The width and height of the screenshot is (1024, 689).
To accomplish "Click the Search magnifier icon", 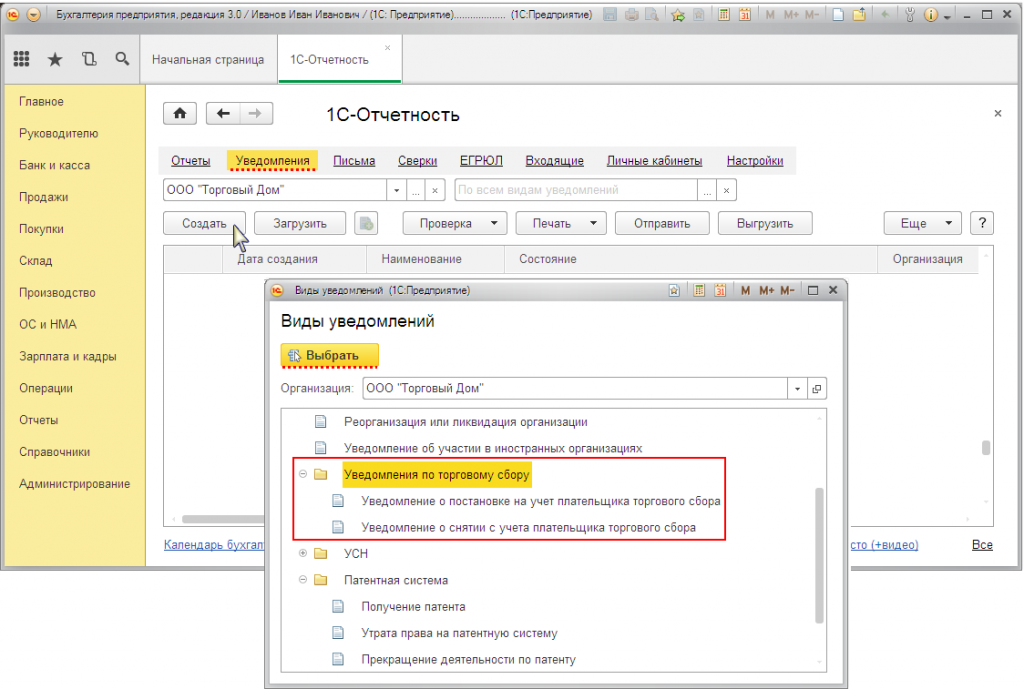I will (122, 59).
